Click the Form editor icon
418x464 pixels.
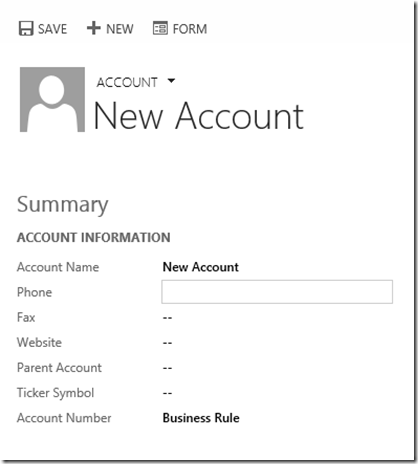[x=160, y=28]
